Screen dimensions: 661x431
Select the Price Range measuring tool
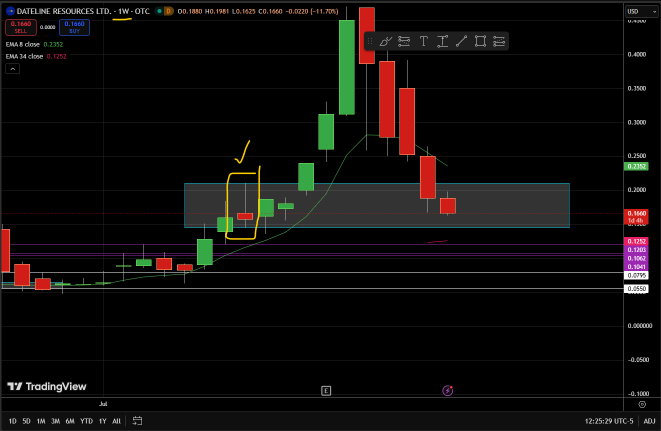click(442, 41)
